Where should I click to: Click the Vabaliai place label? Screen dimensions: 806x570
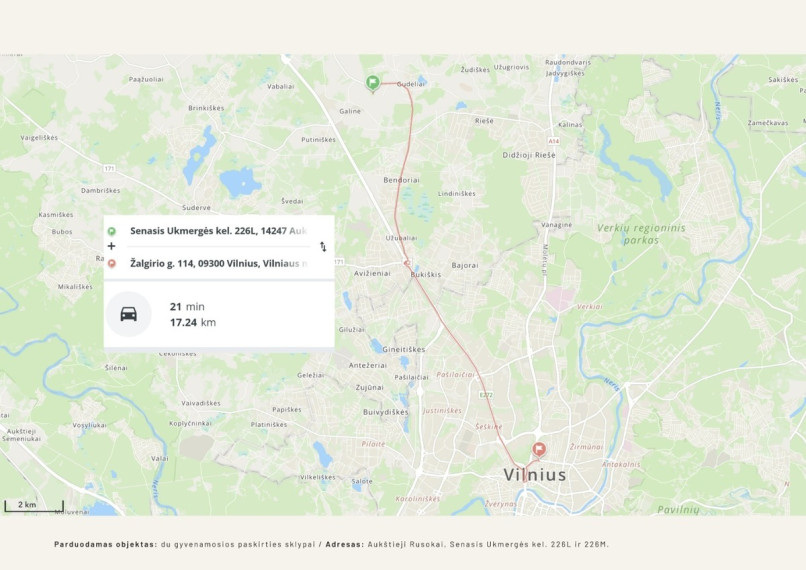pyautogui.click(x=281, y=86)
